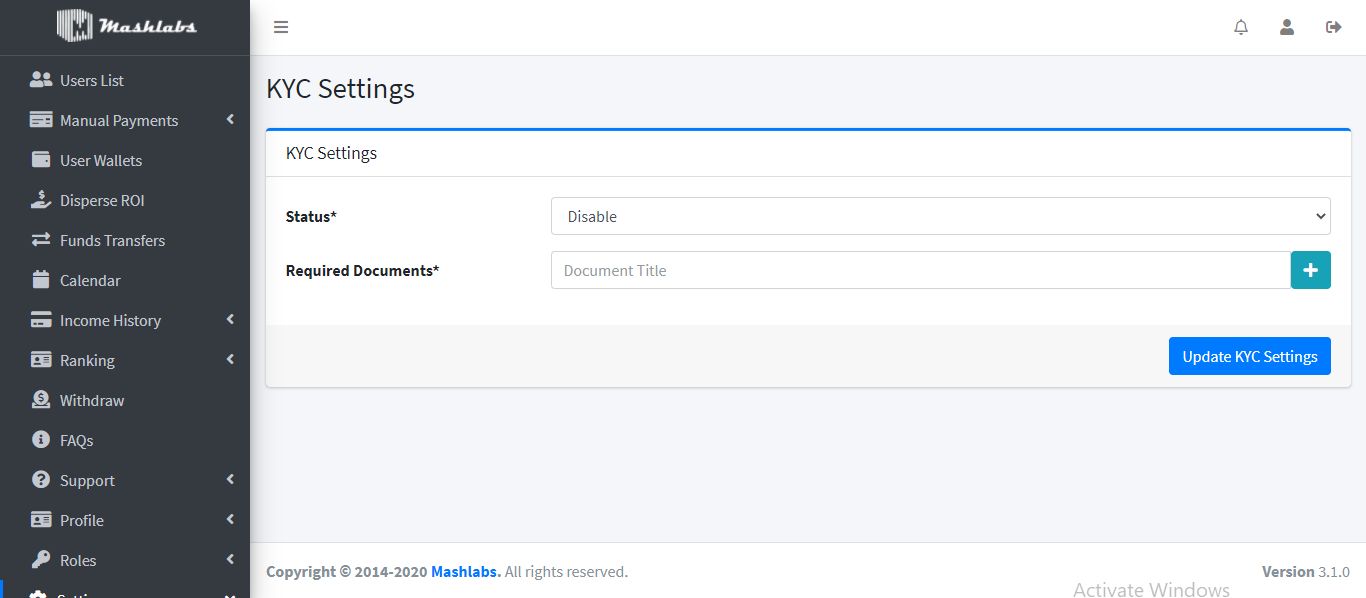Open the Withdraw menu item
The height and width of the screenshot is (598, 1366).
(92, 400)
